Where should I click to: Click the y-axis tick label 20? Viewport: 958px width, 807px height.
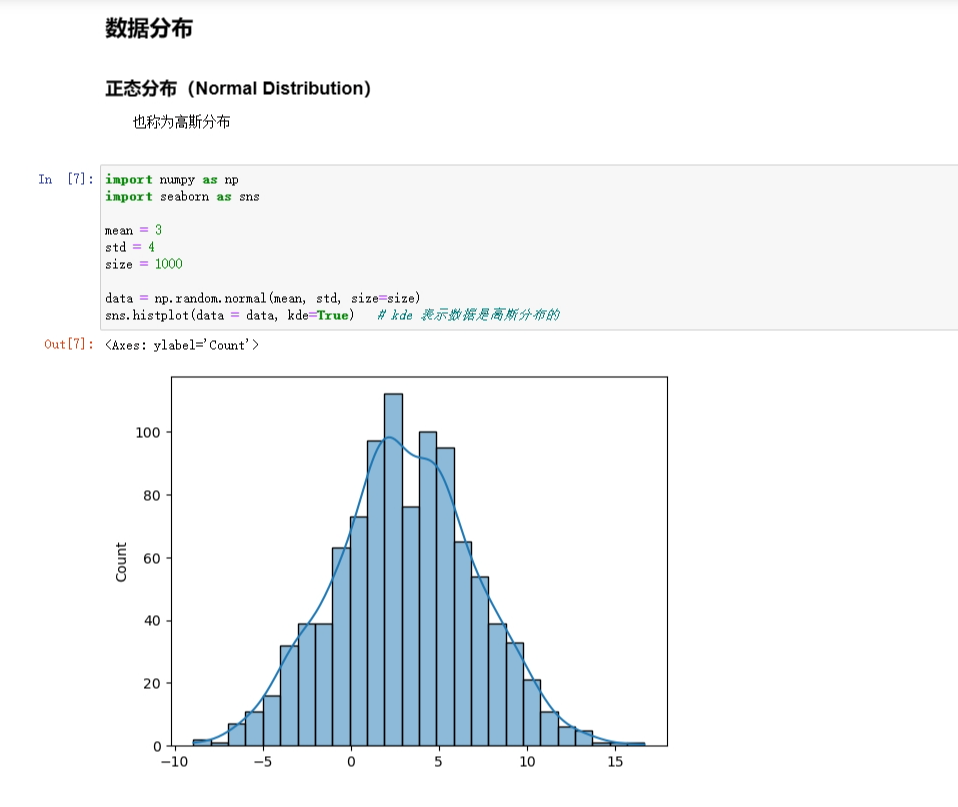[152, 684]
